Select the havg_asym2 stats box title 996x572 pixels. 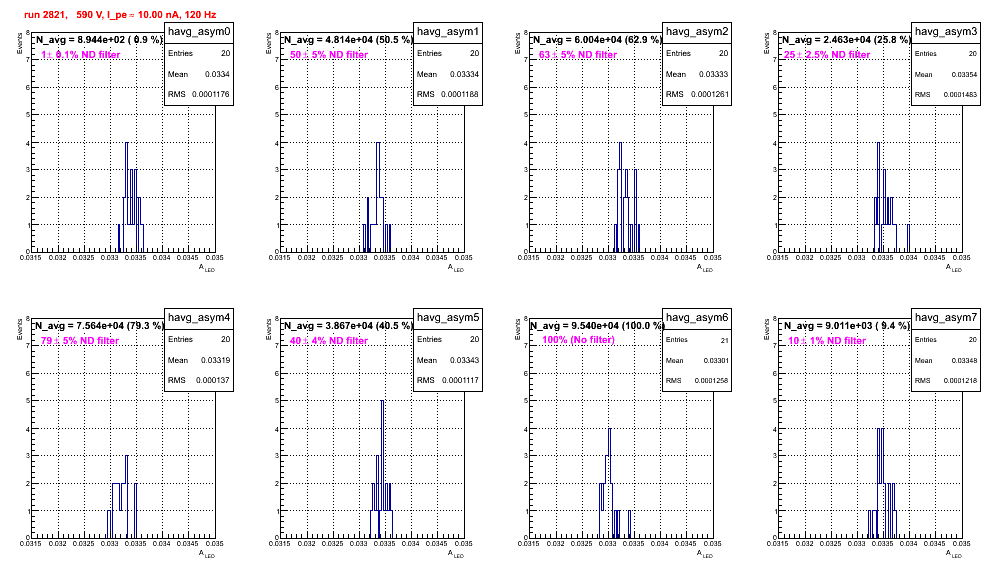(697, 32)
